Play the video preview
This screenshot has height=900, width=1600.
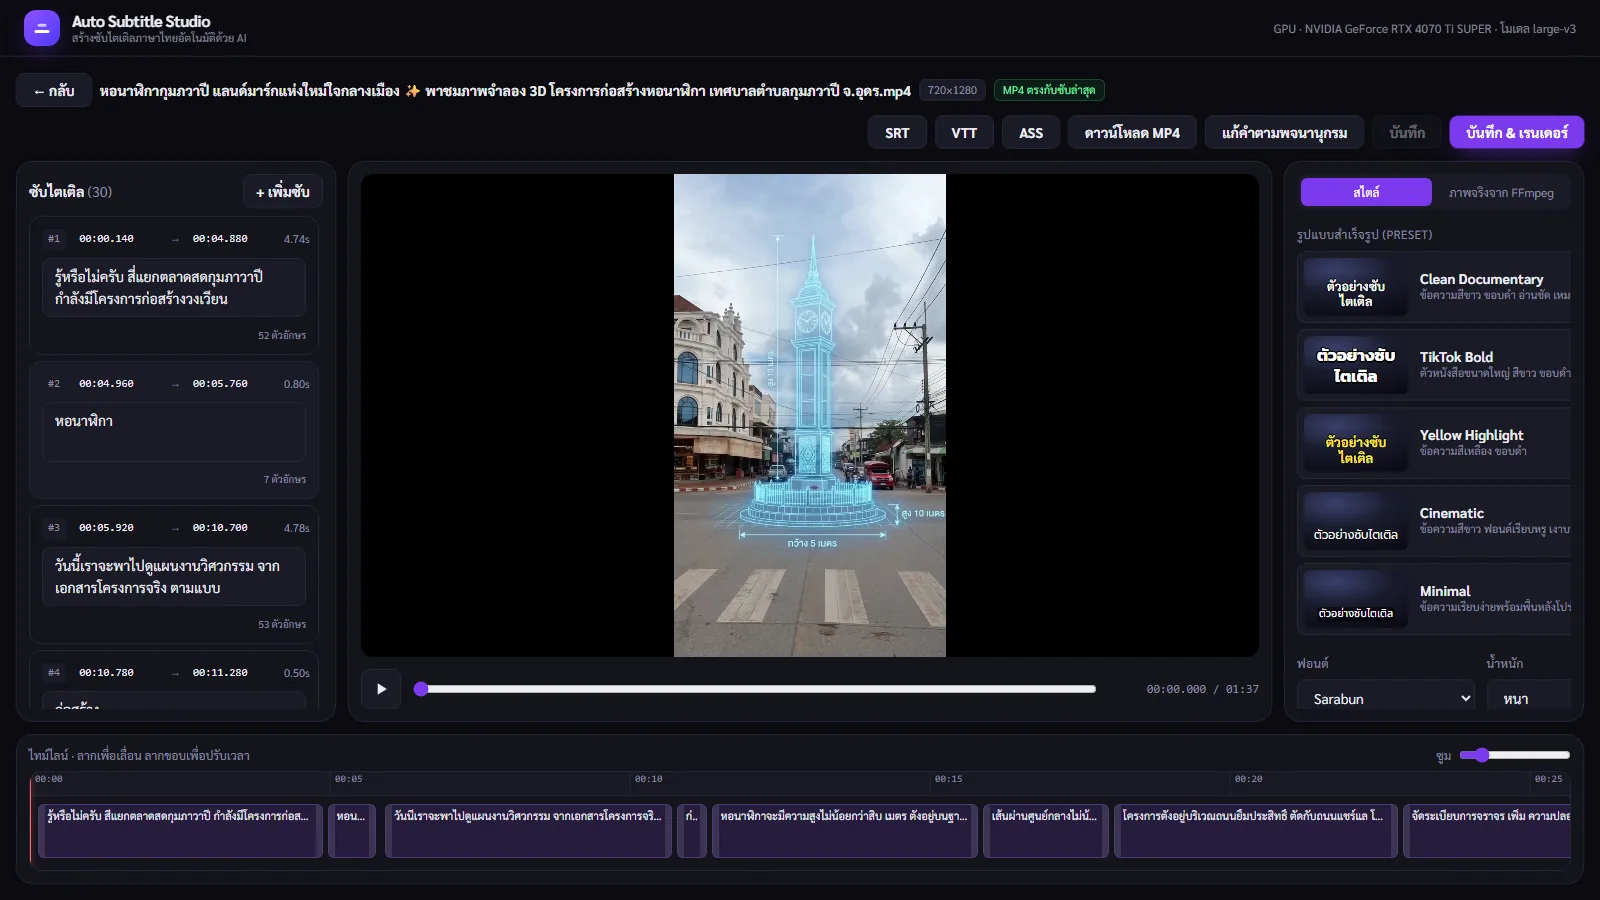point(381,689)
